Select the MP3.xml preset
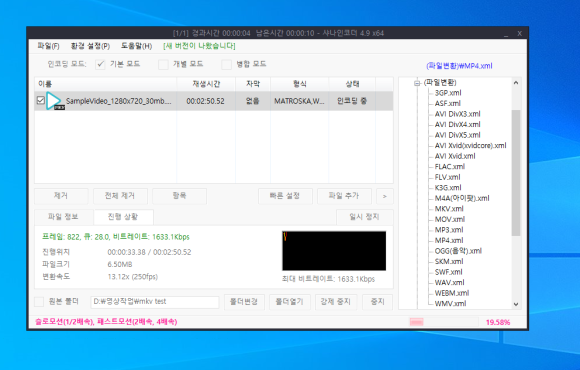 (x=449, y=230)
